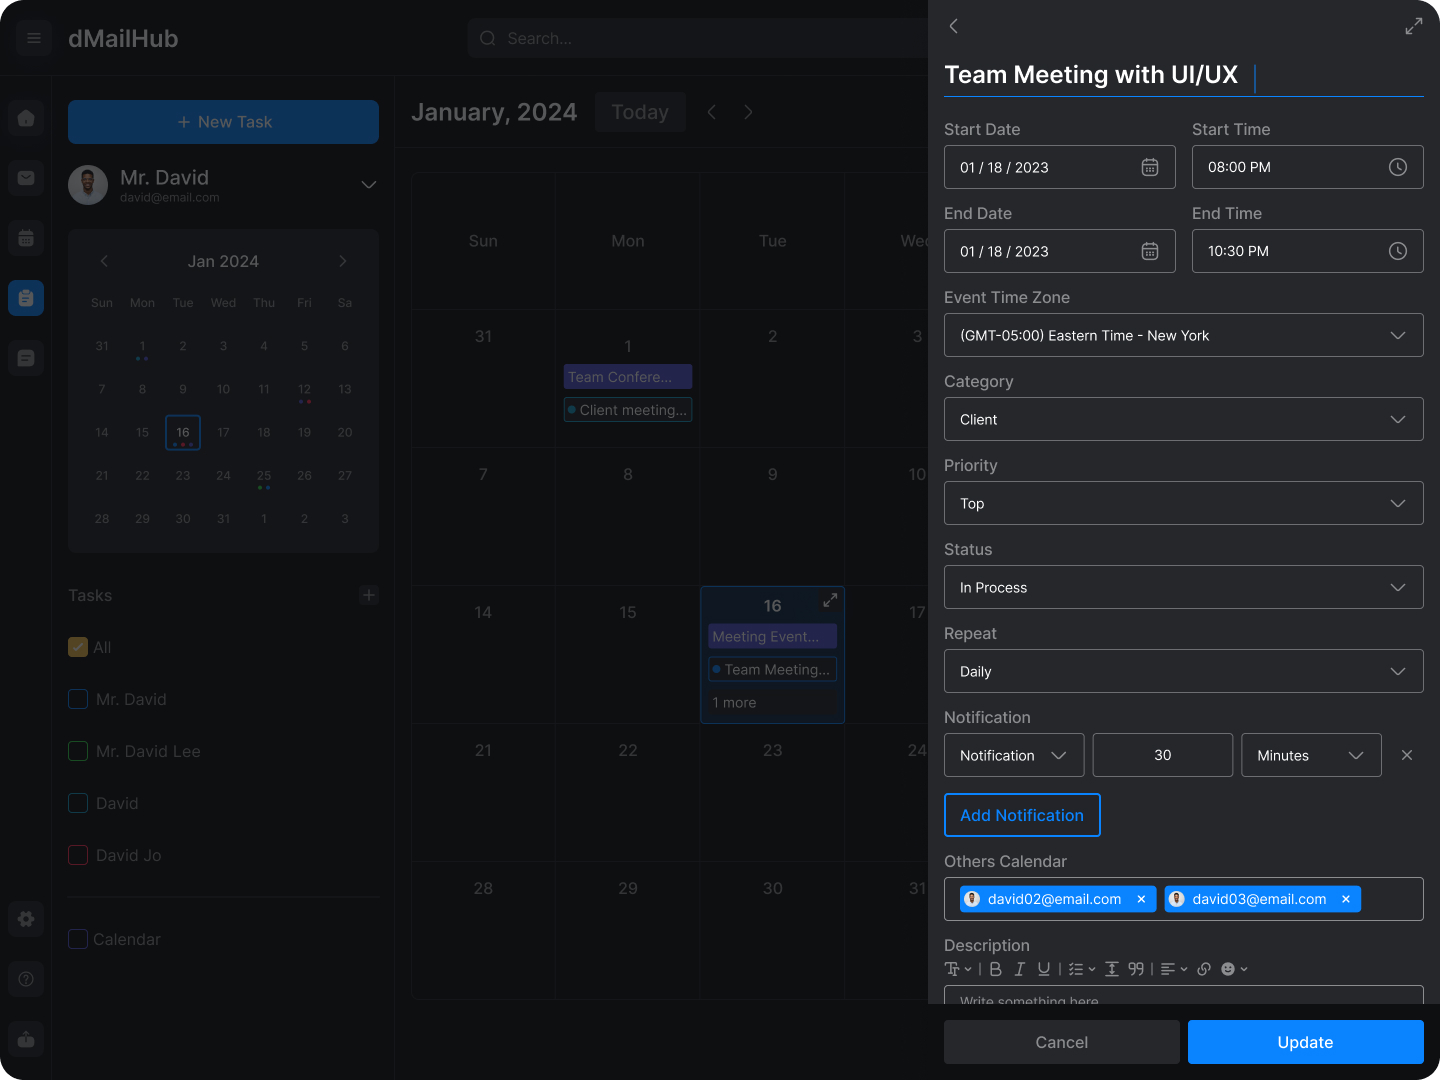Viewport: 1440px width, 1080px height.
Task: Insert a link in the description
Action: point(1204,969)
